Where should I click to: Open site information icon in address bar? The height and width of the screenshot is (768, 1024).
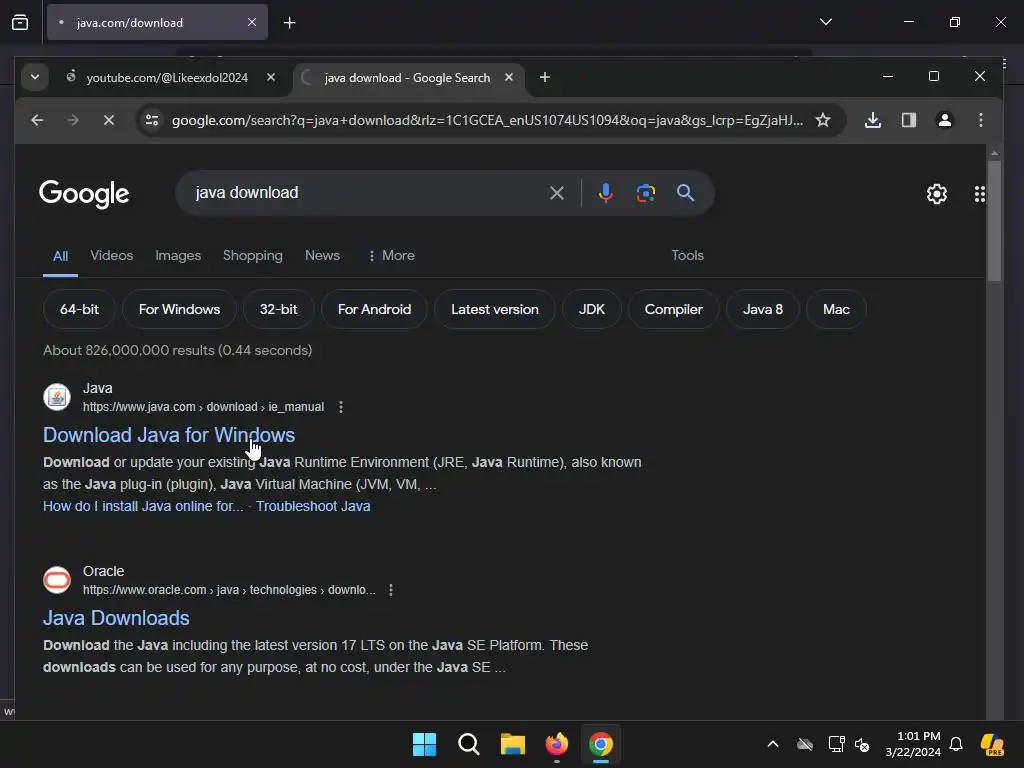coord(152,120)
